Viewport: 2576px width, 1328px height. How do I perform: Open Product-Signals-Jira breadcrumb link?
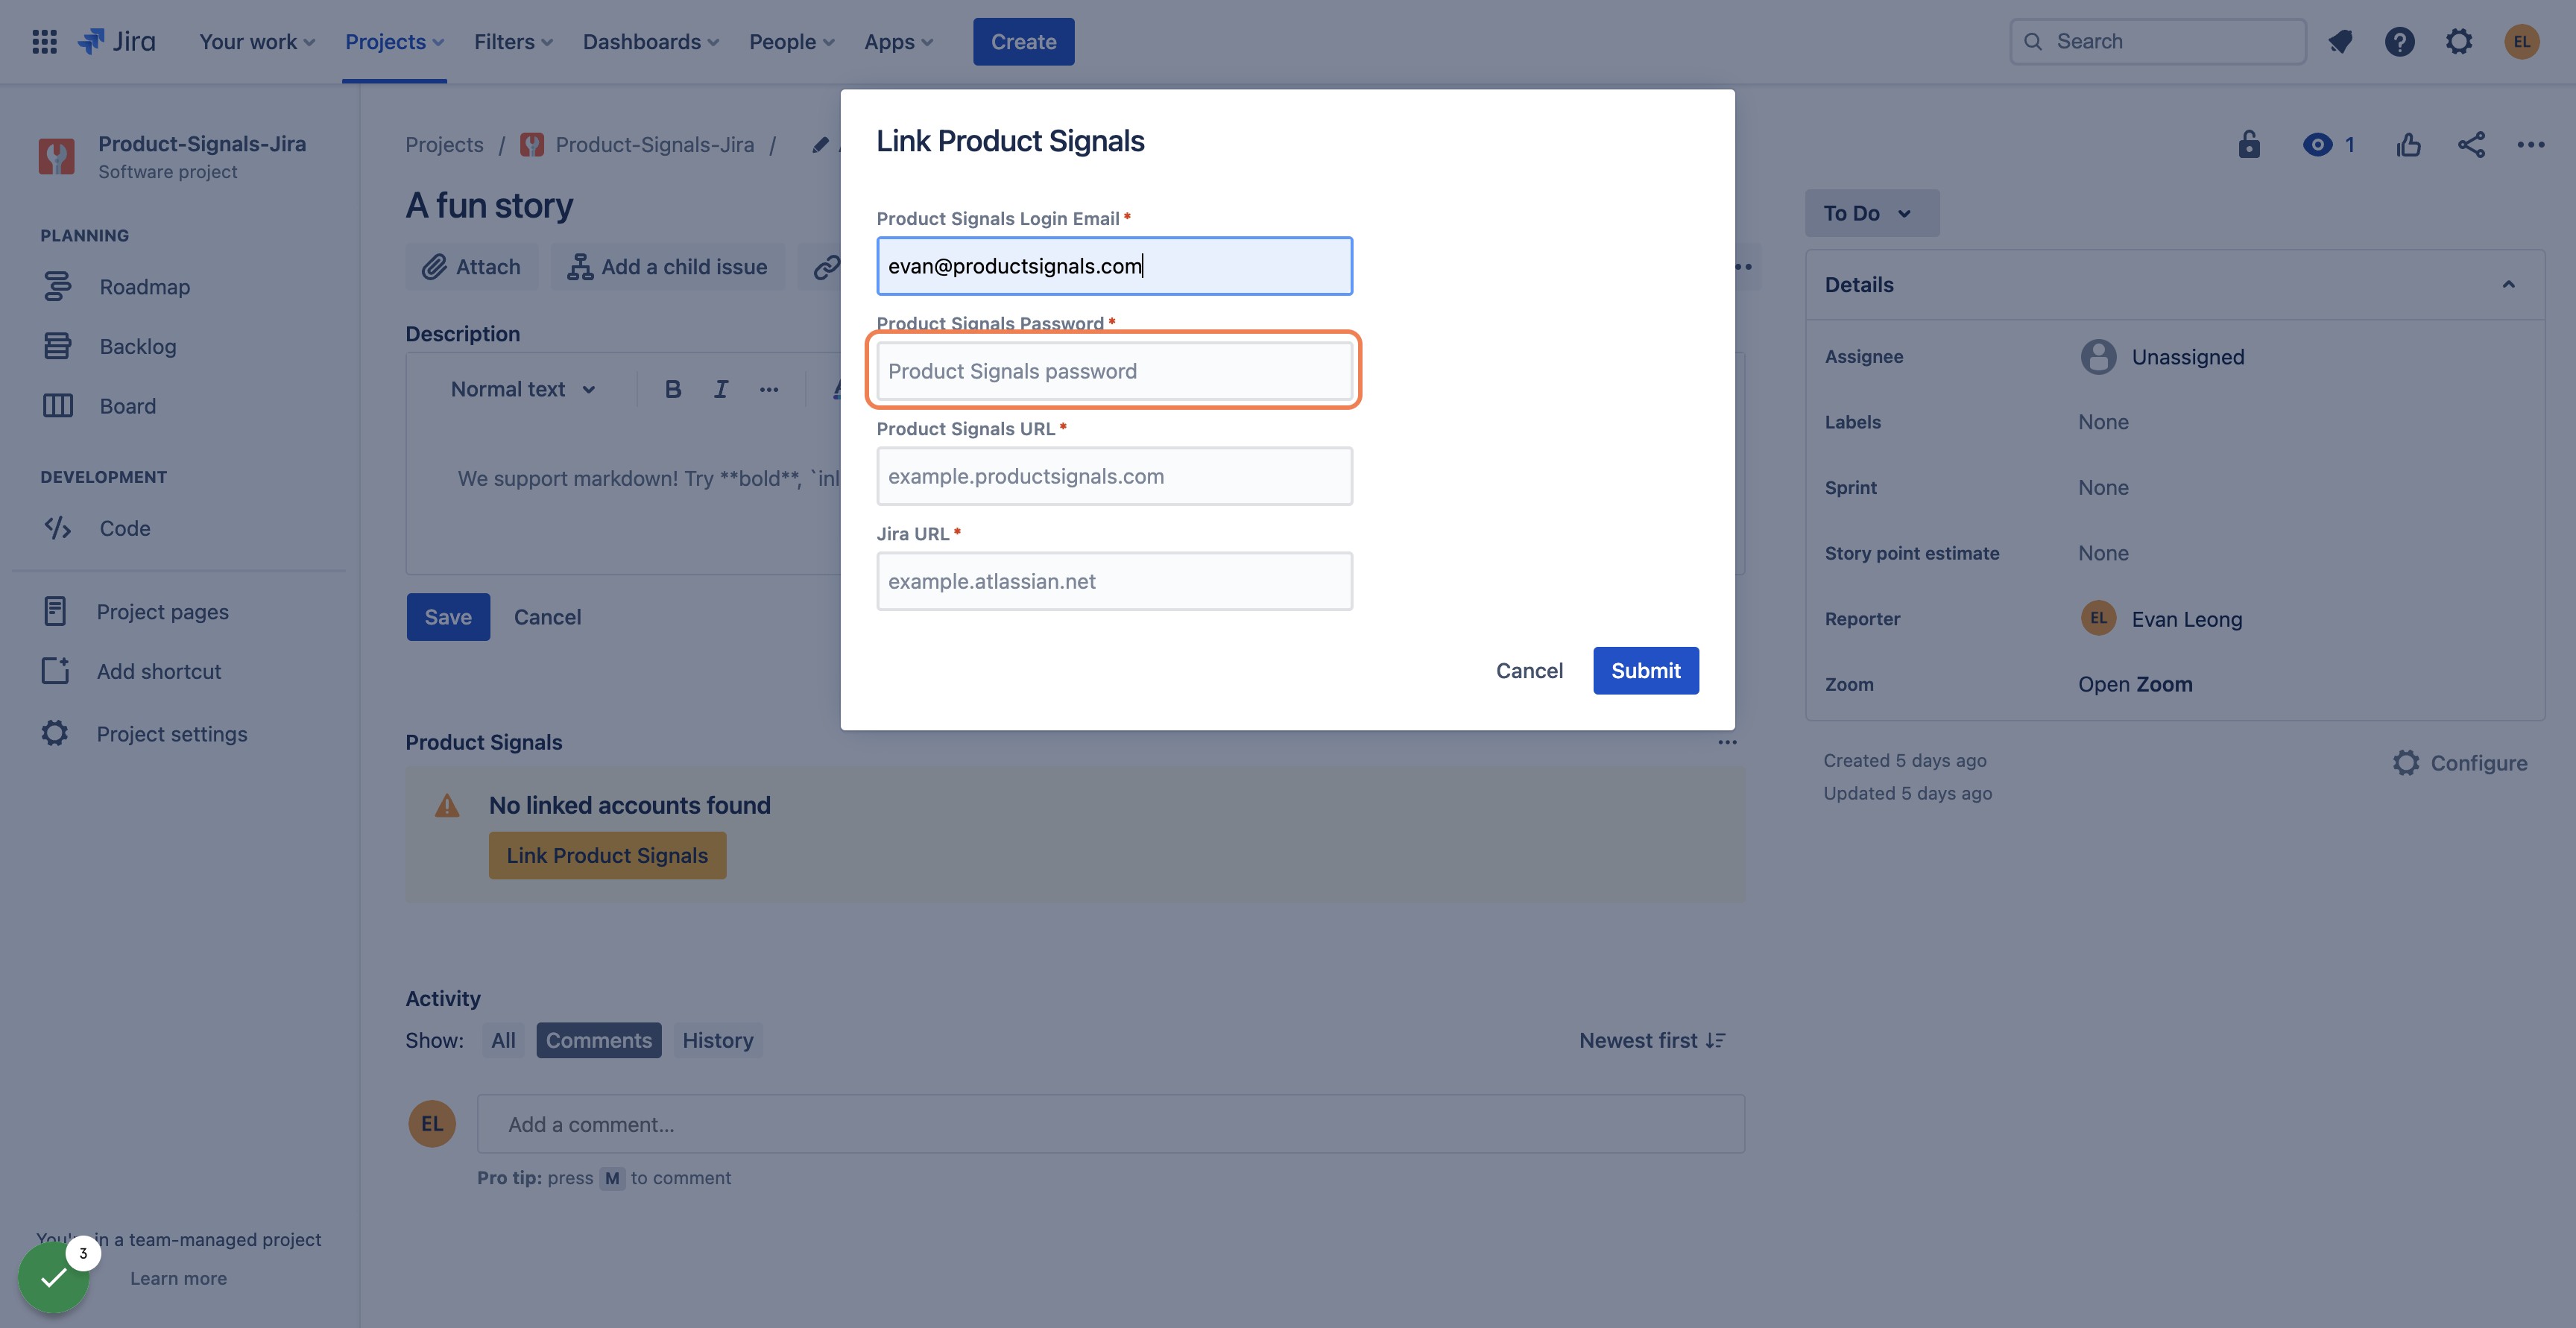click(654, 145)
